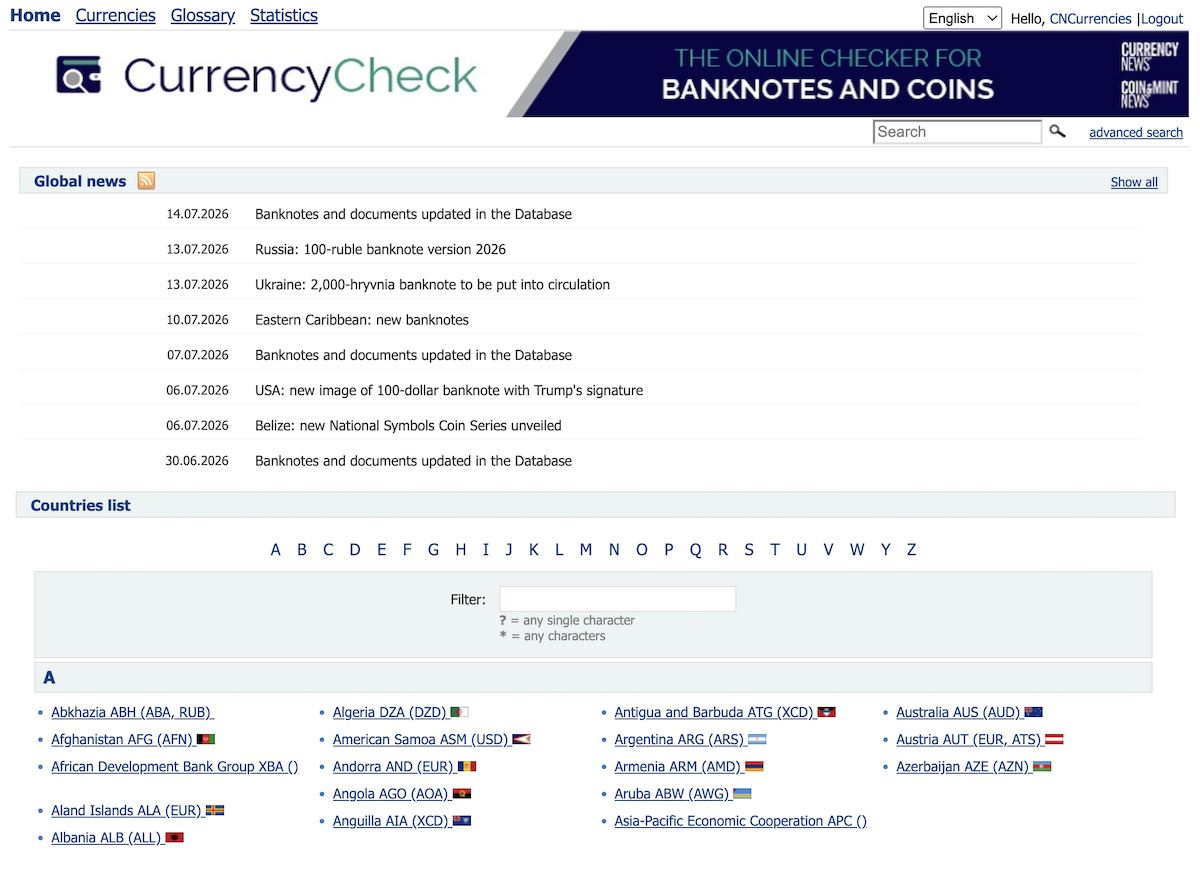Viewport: 1200px width, 879px height.
Task: Click the Albania flag icon
Action: click(174, 838)
